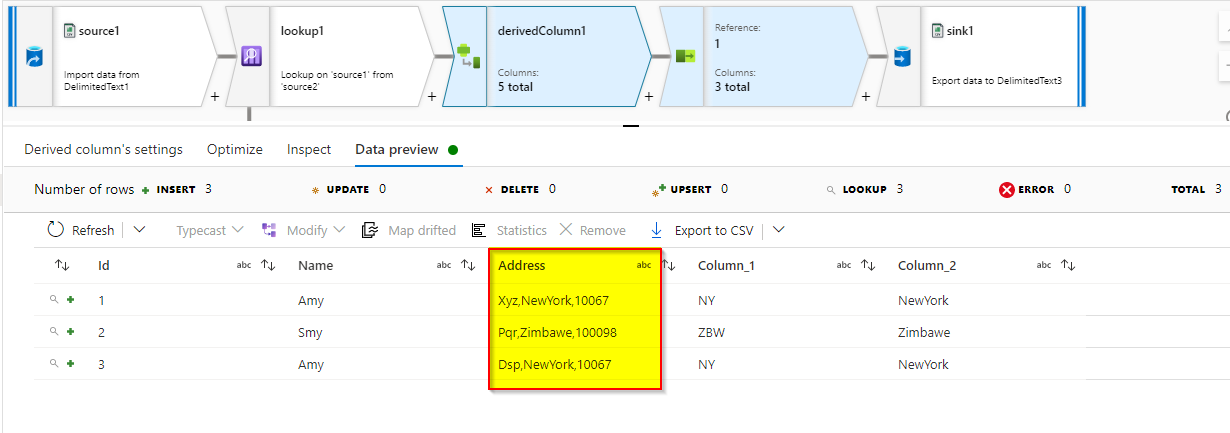
Task: Select the source1 node icon
Action: pyautogui.click(x=32, y=57)
